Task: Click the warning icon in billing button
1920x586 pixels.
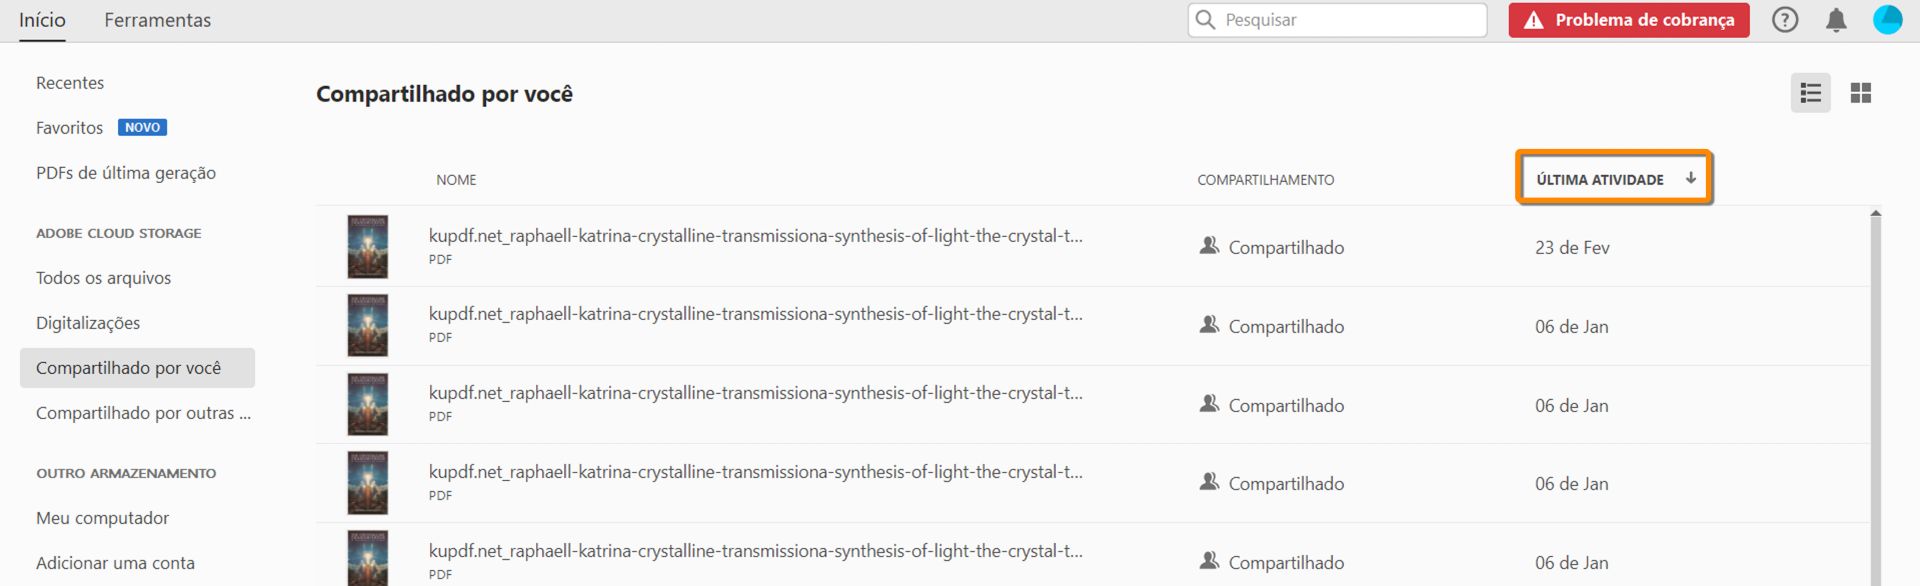Action: (1533, 20)
